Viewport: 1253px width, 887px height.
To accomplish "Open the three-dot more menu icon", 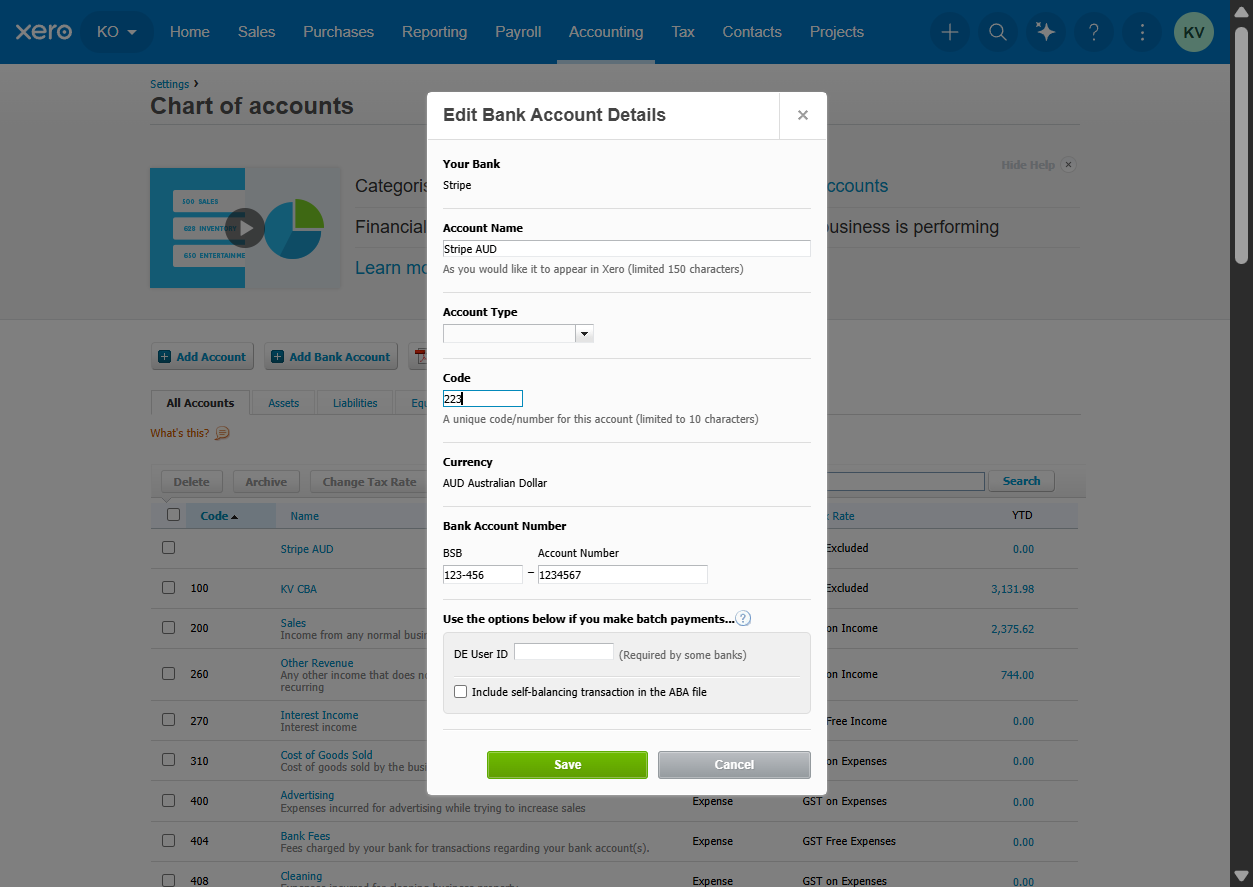I will coord(1142,32).
